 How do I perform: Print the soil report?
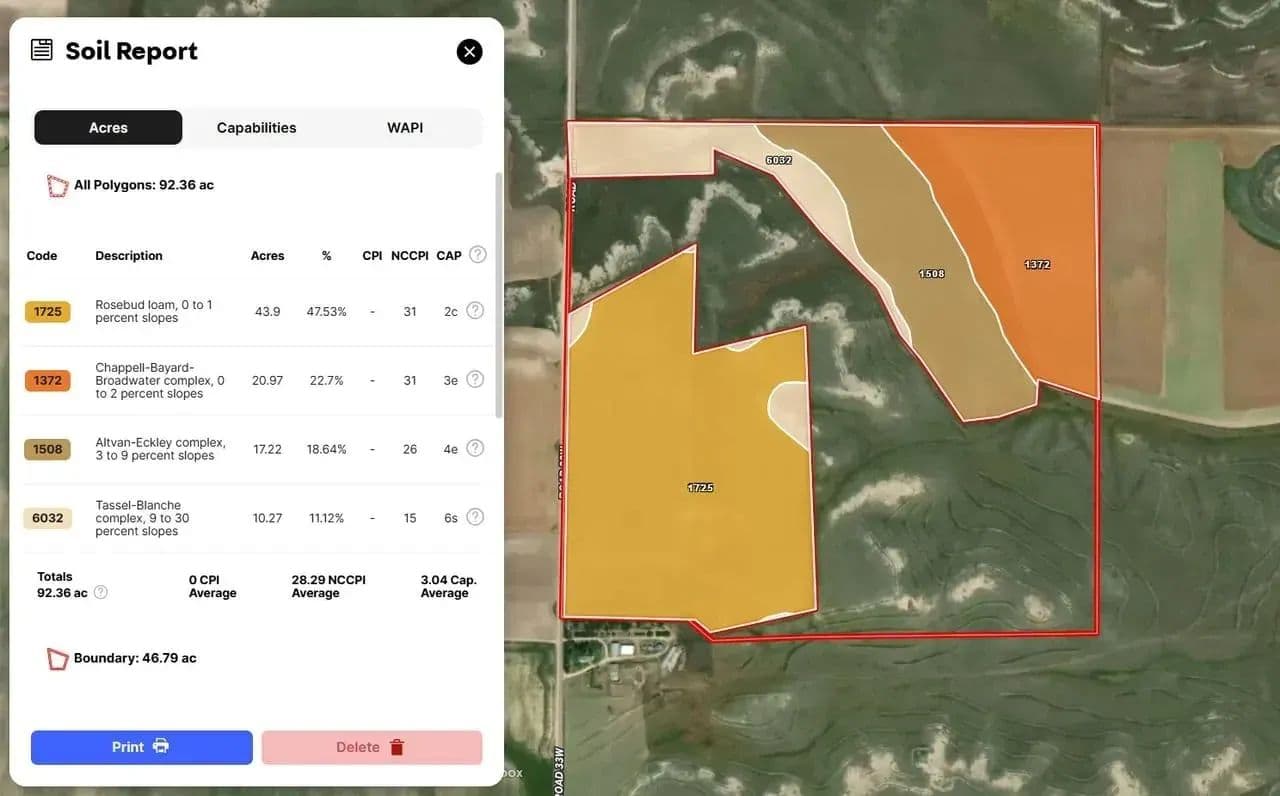coord(141,747)
